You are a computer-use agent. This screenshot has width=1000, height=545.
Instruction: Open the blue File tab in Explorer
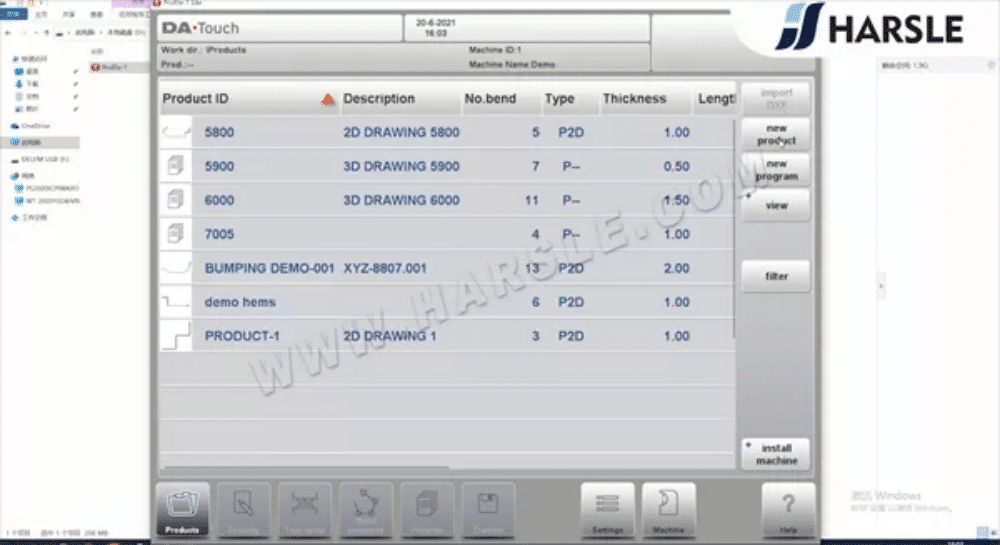[x=13, y=13]
